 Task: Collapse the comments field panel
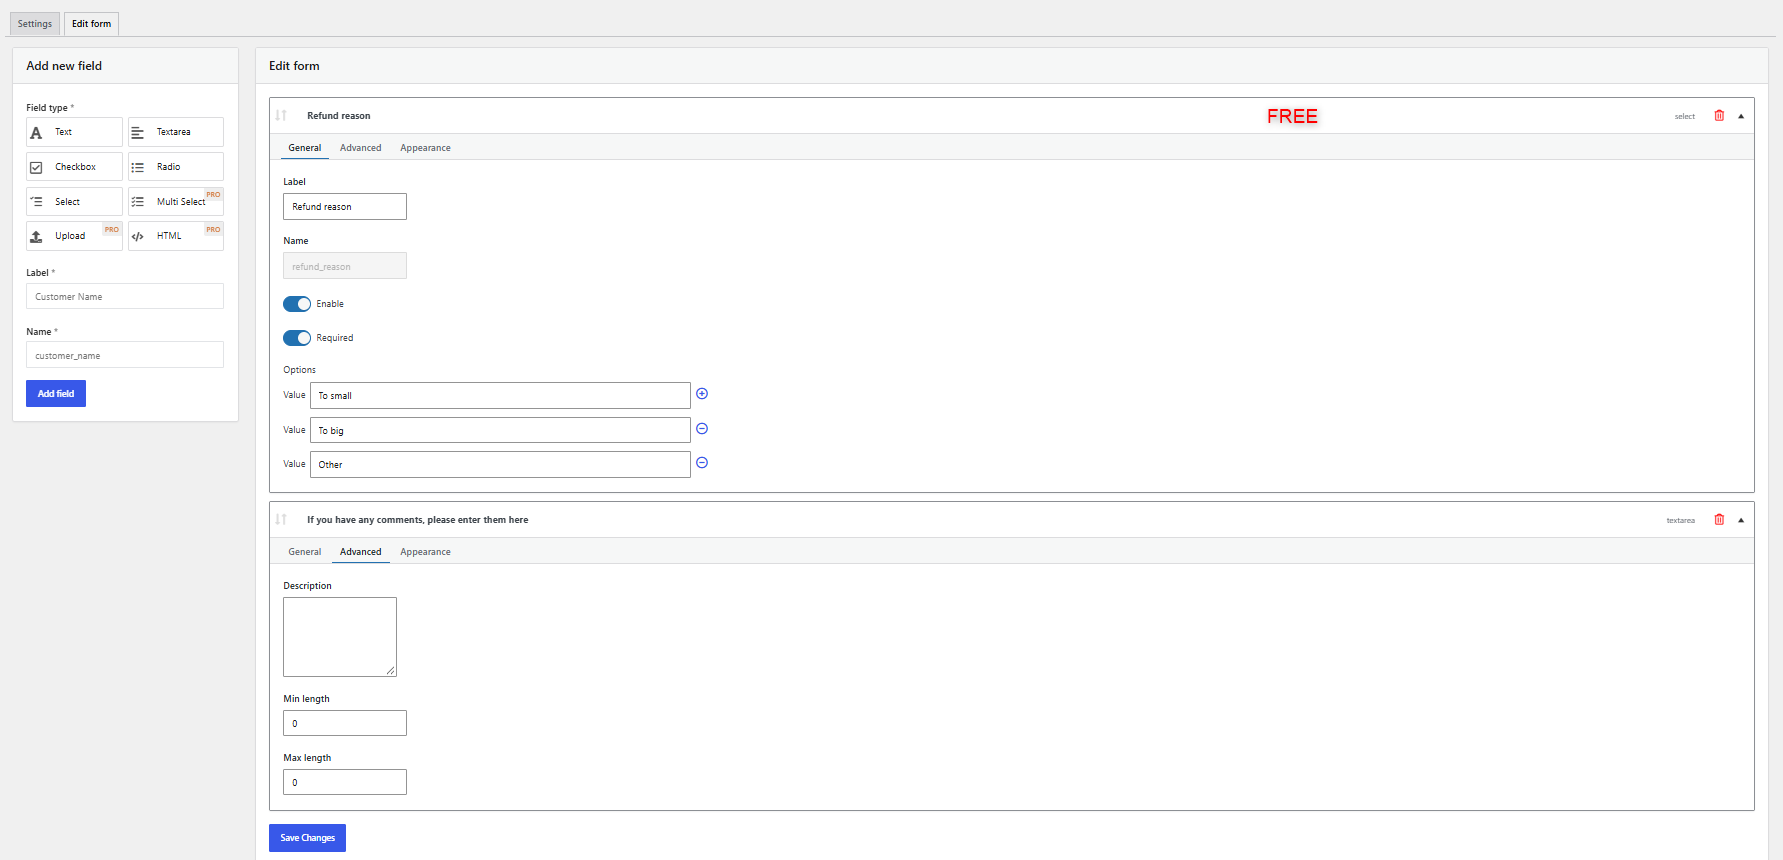point(1741,520)
